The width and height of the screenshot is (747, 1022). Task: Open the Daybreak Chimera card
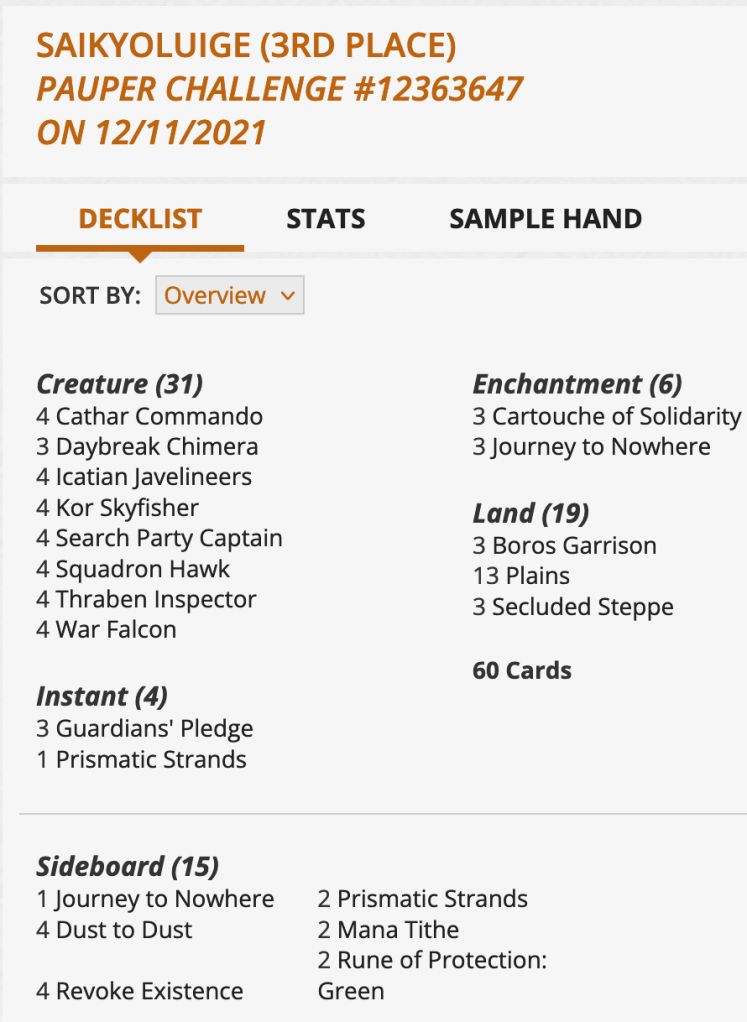[156, 447]
